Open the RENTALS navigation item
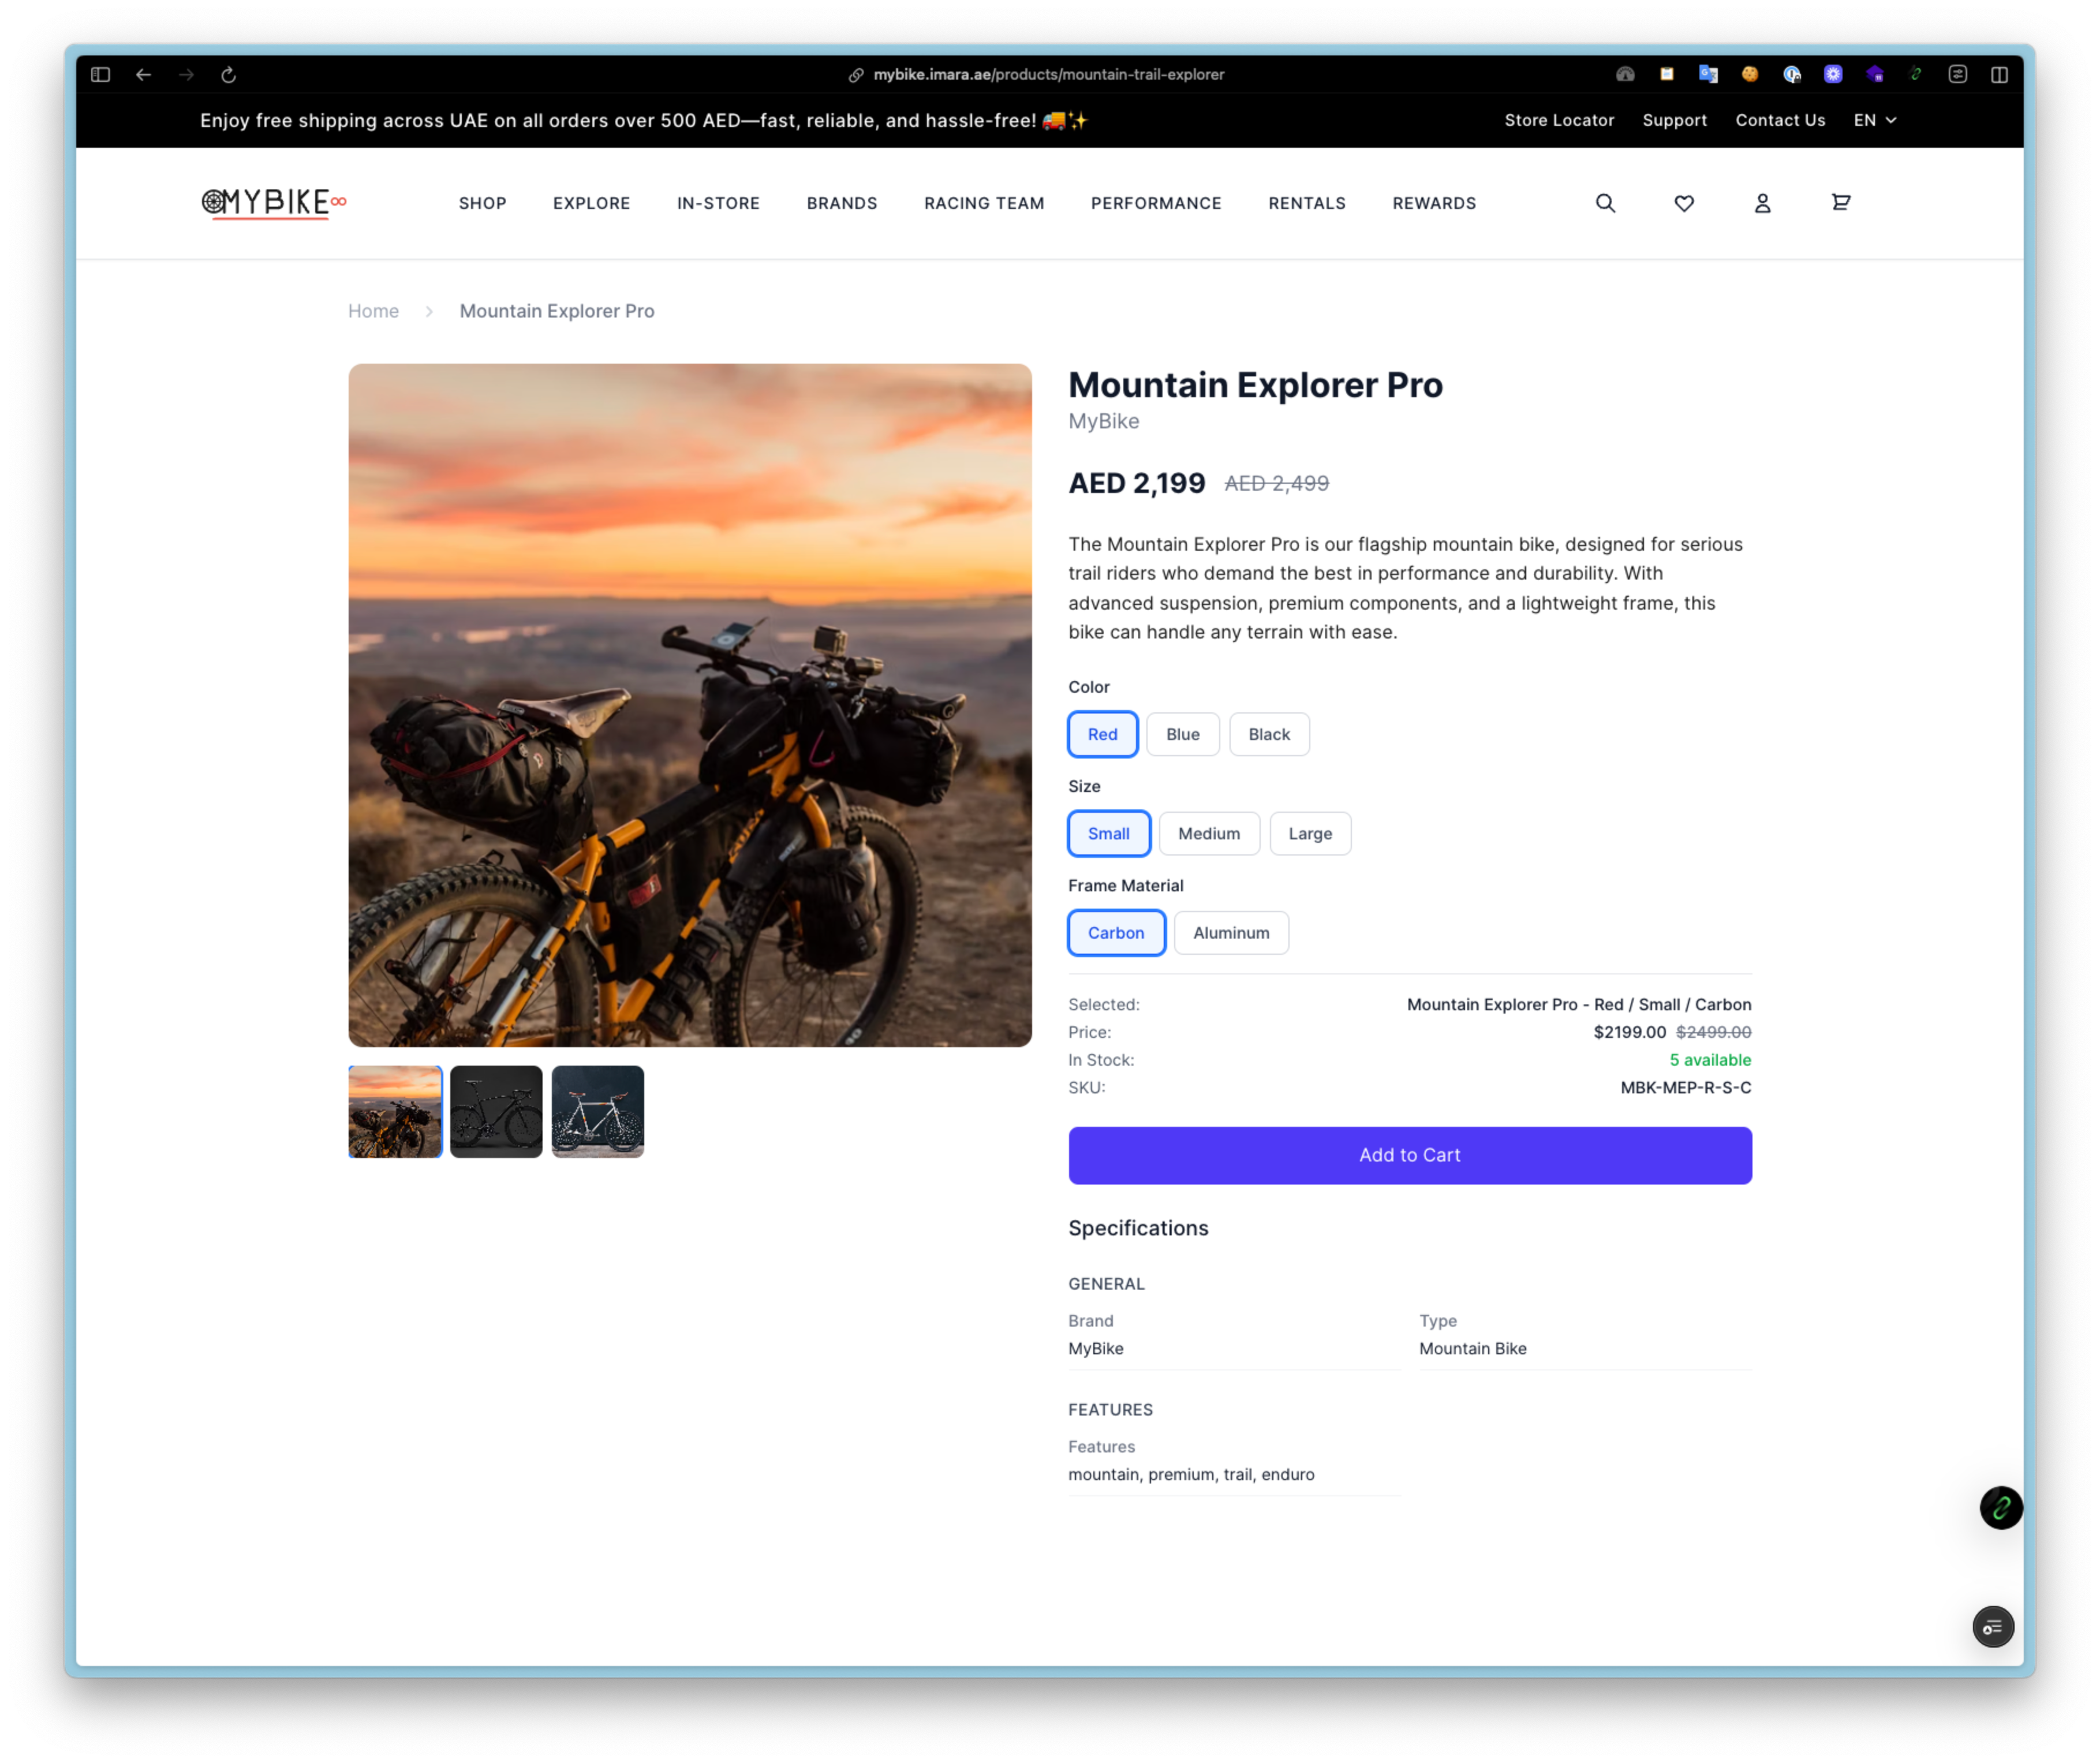Viewport: 2100px width, 1763px height. click(1306, 203)
